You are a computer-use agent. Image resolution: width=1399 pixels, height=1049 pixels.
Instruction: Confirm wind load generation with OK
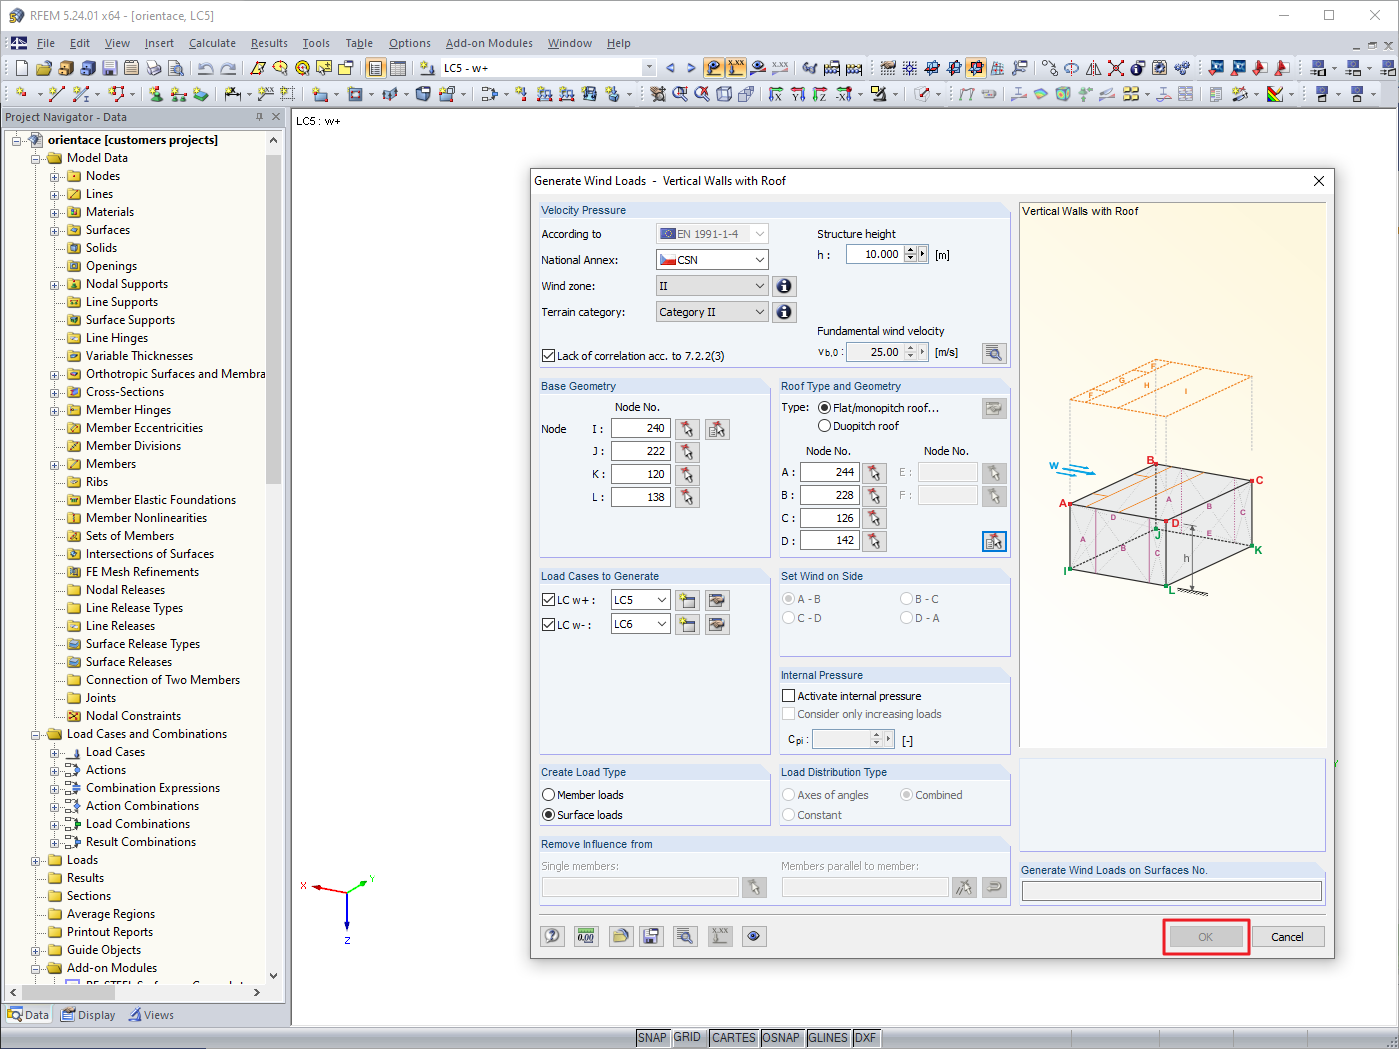1206,936
